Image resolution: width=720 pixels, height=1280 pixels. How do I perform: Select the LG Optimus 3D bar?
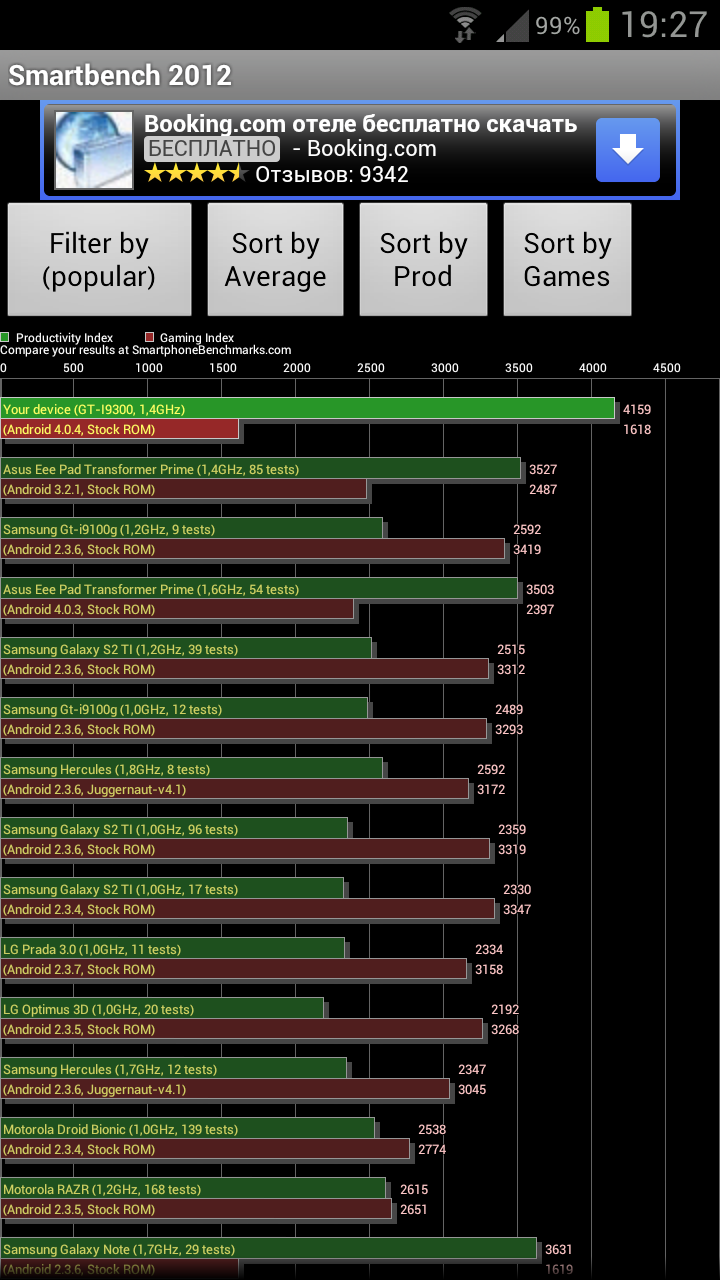coord(162,1009)
